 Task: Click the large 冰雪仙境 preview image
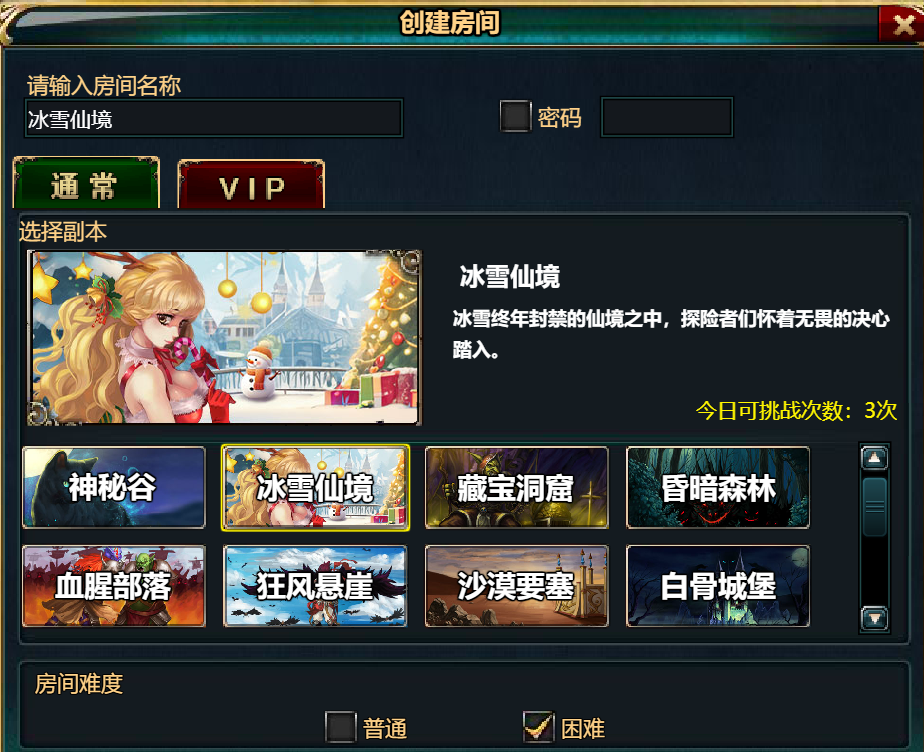click(224, 338)
